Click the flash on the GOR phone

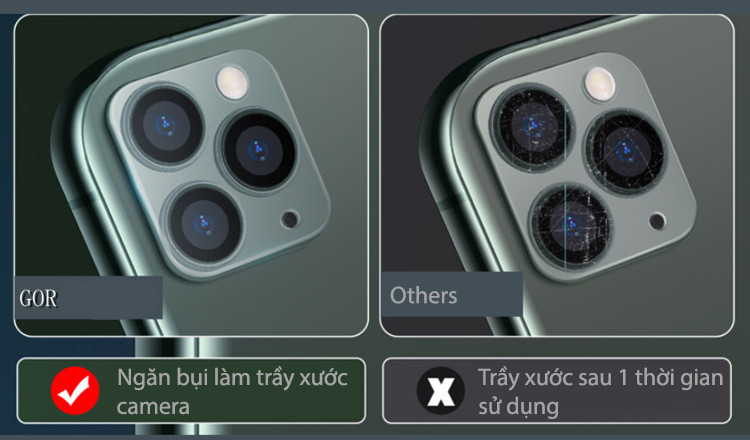232,82
